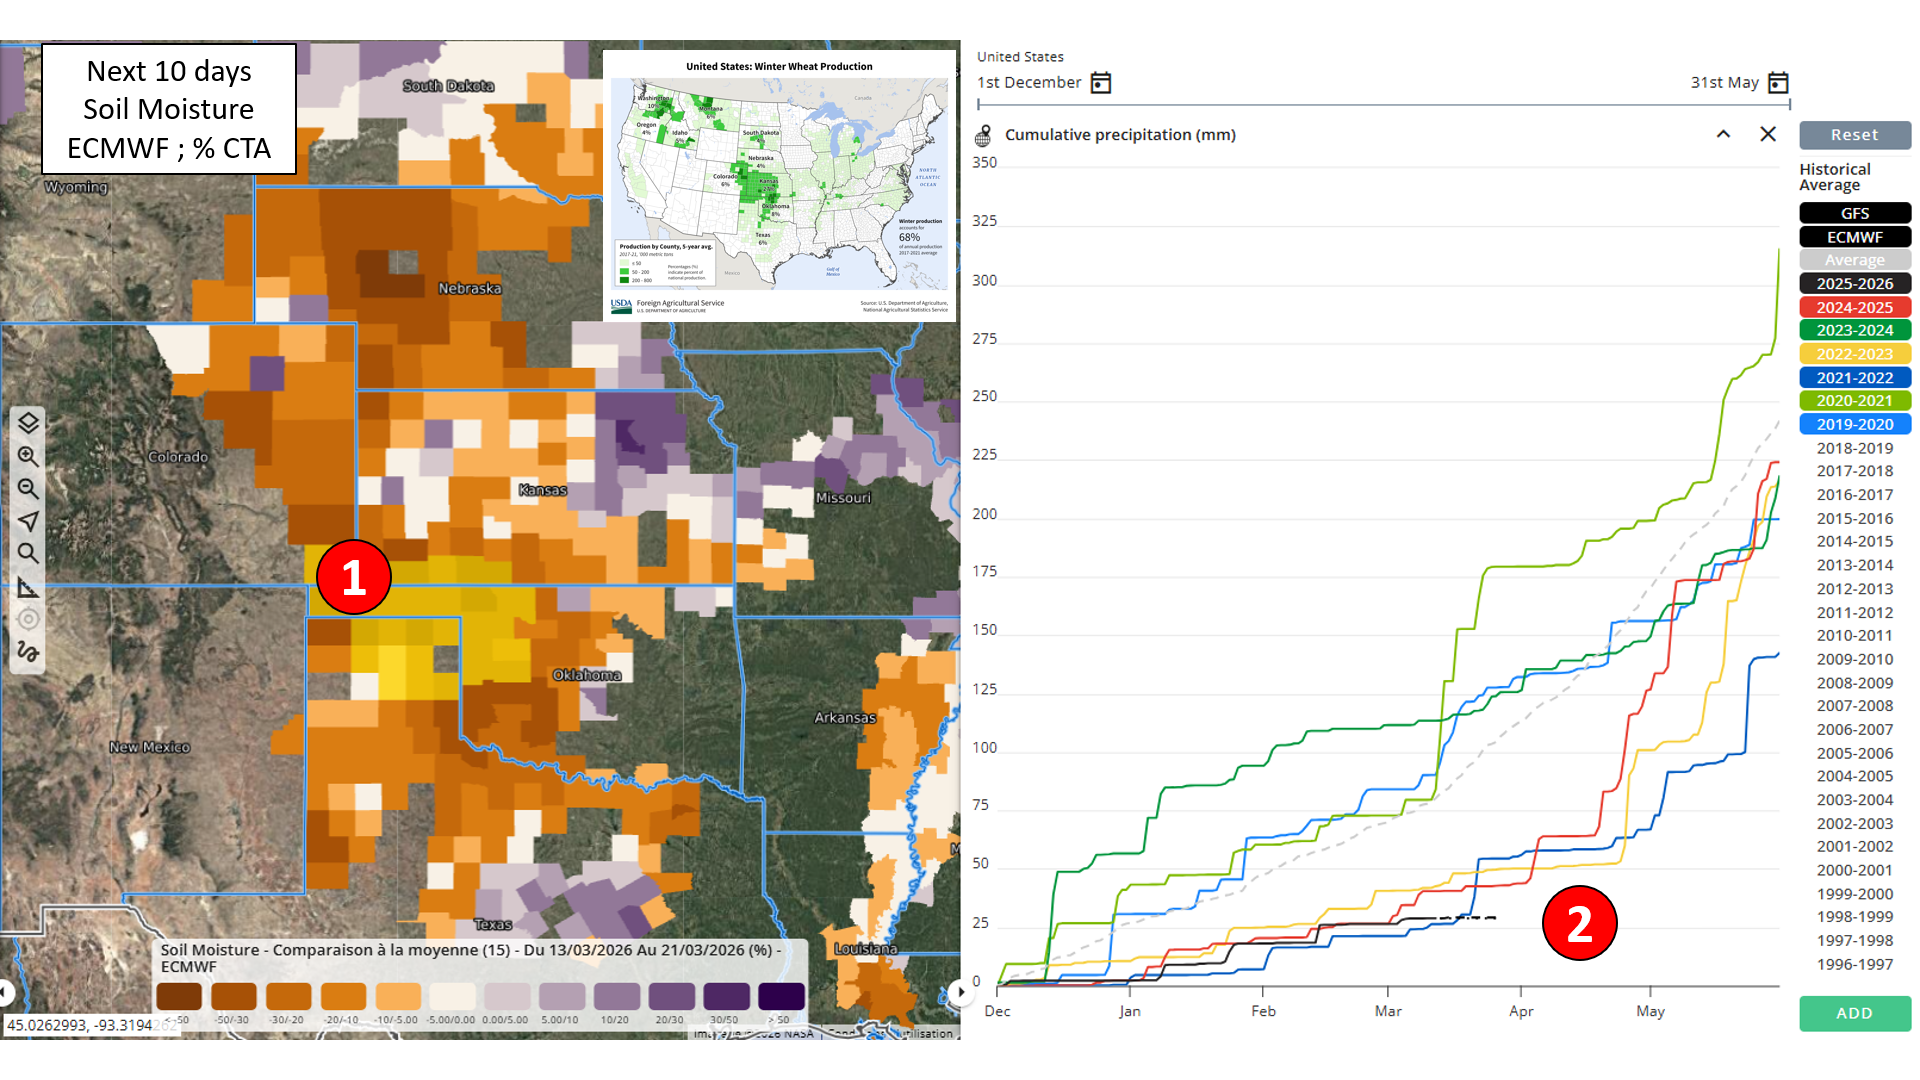Zoom in on the map
Viewport: 1920px width, 1080px height.
point(28,456)
